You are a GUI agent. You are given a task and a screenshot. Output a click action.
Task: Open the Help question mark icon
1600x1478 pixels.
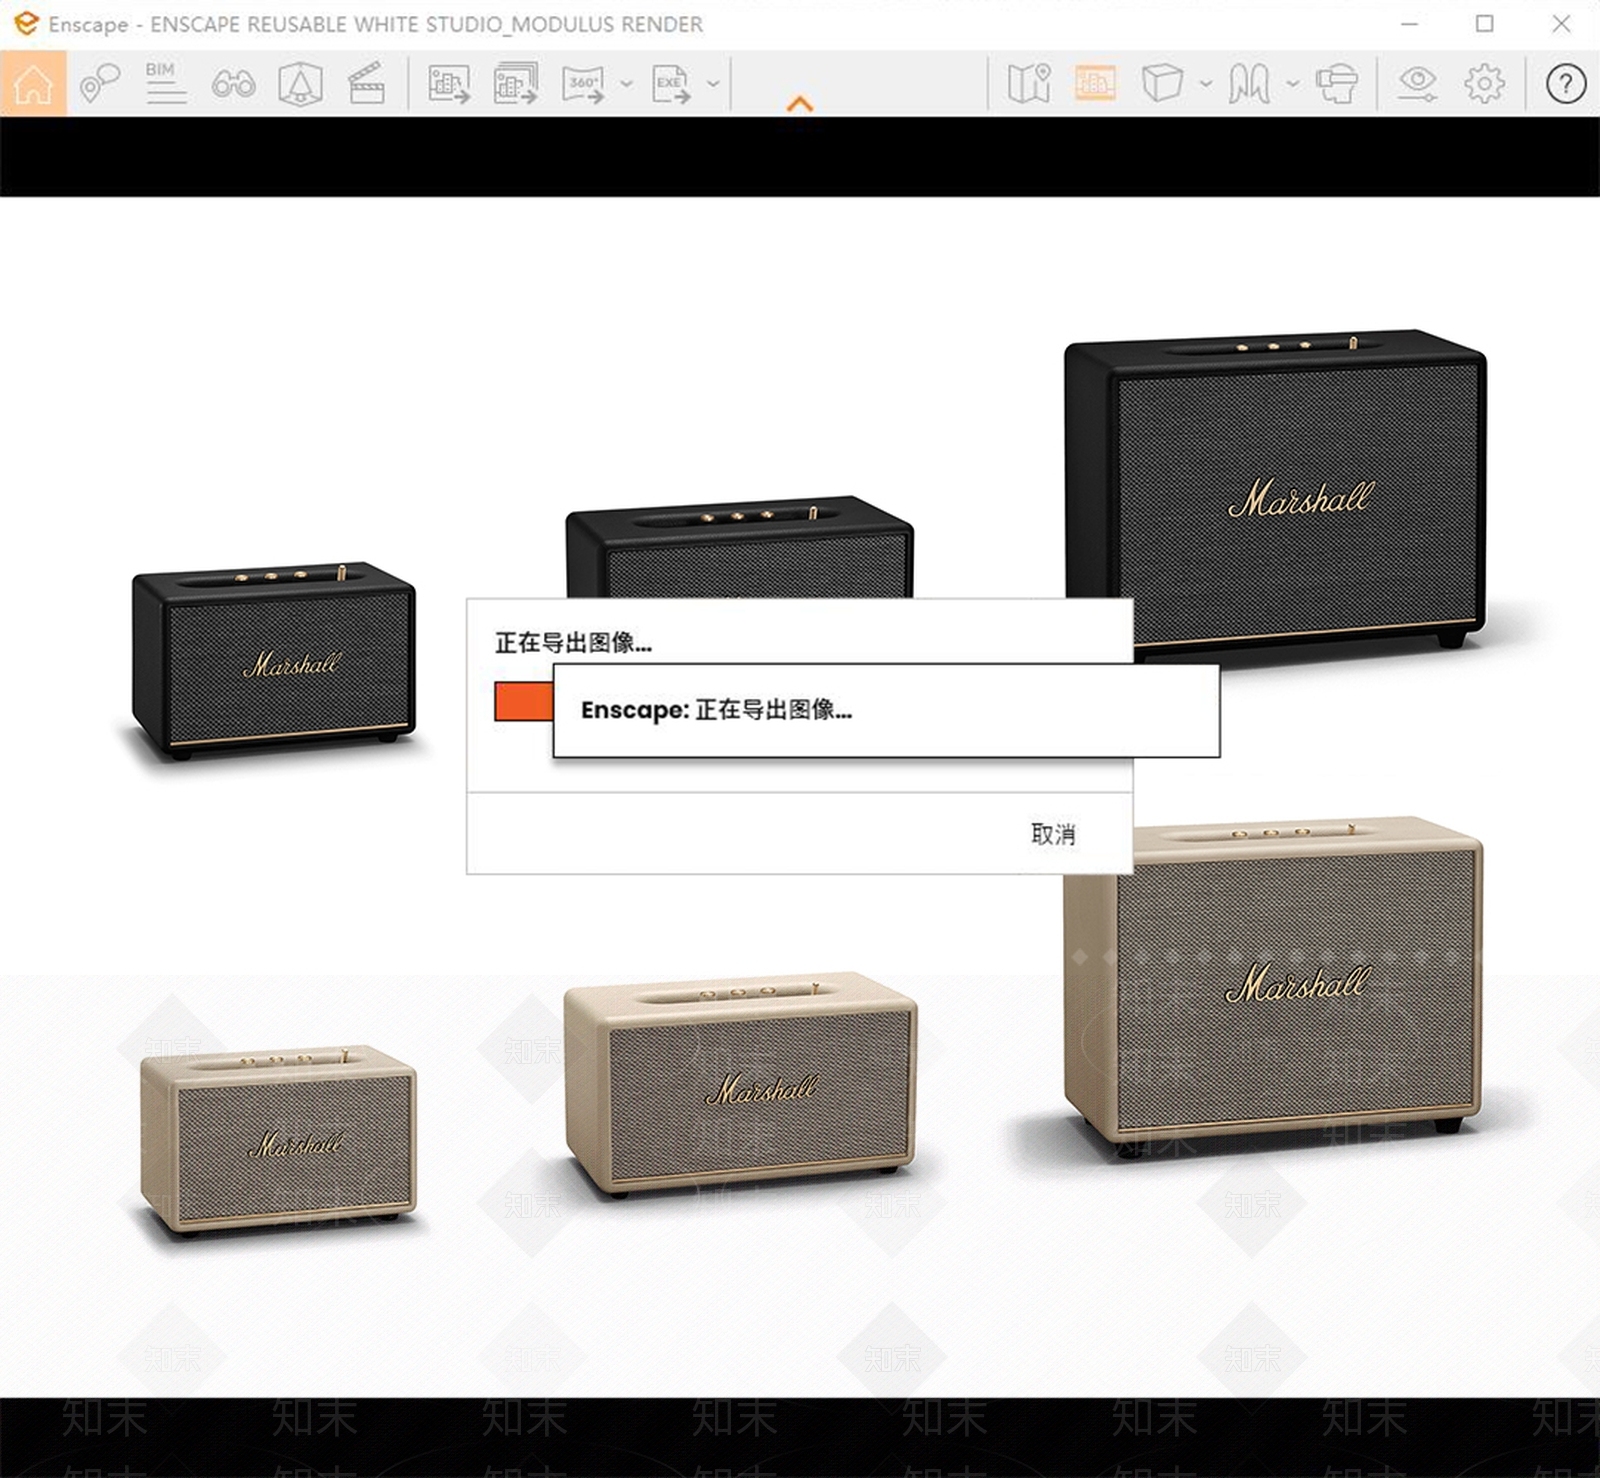[1566, 84]
